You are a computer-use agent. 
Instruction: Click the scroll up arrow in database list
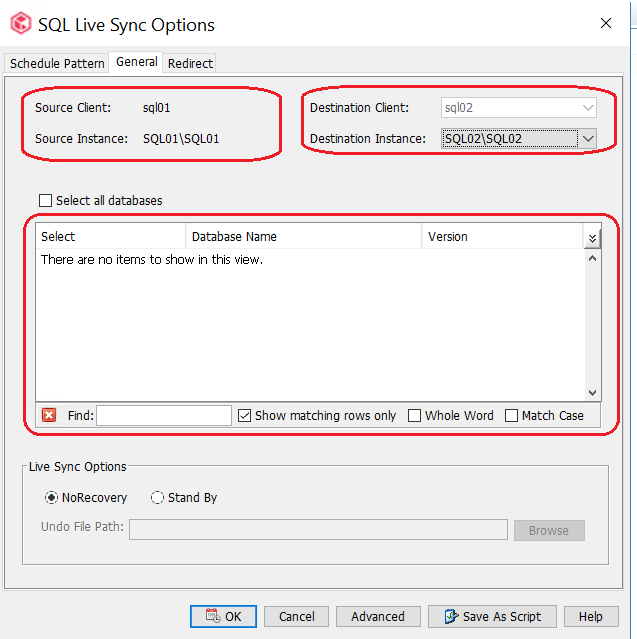click(593, 258)
